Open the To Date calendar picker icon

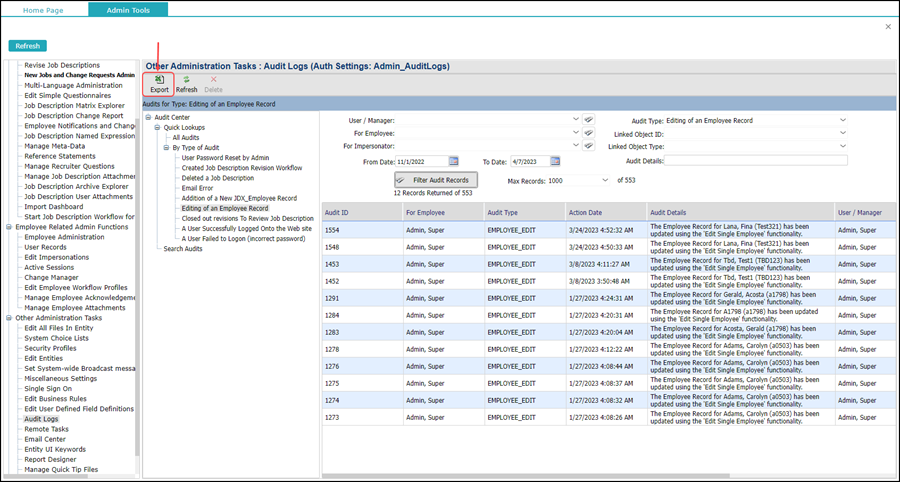[x=555, y=161]
